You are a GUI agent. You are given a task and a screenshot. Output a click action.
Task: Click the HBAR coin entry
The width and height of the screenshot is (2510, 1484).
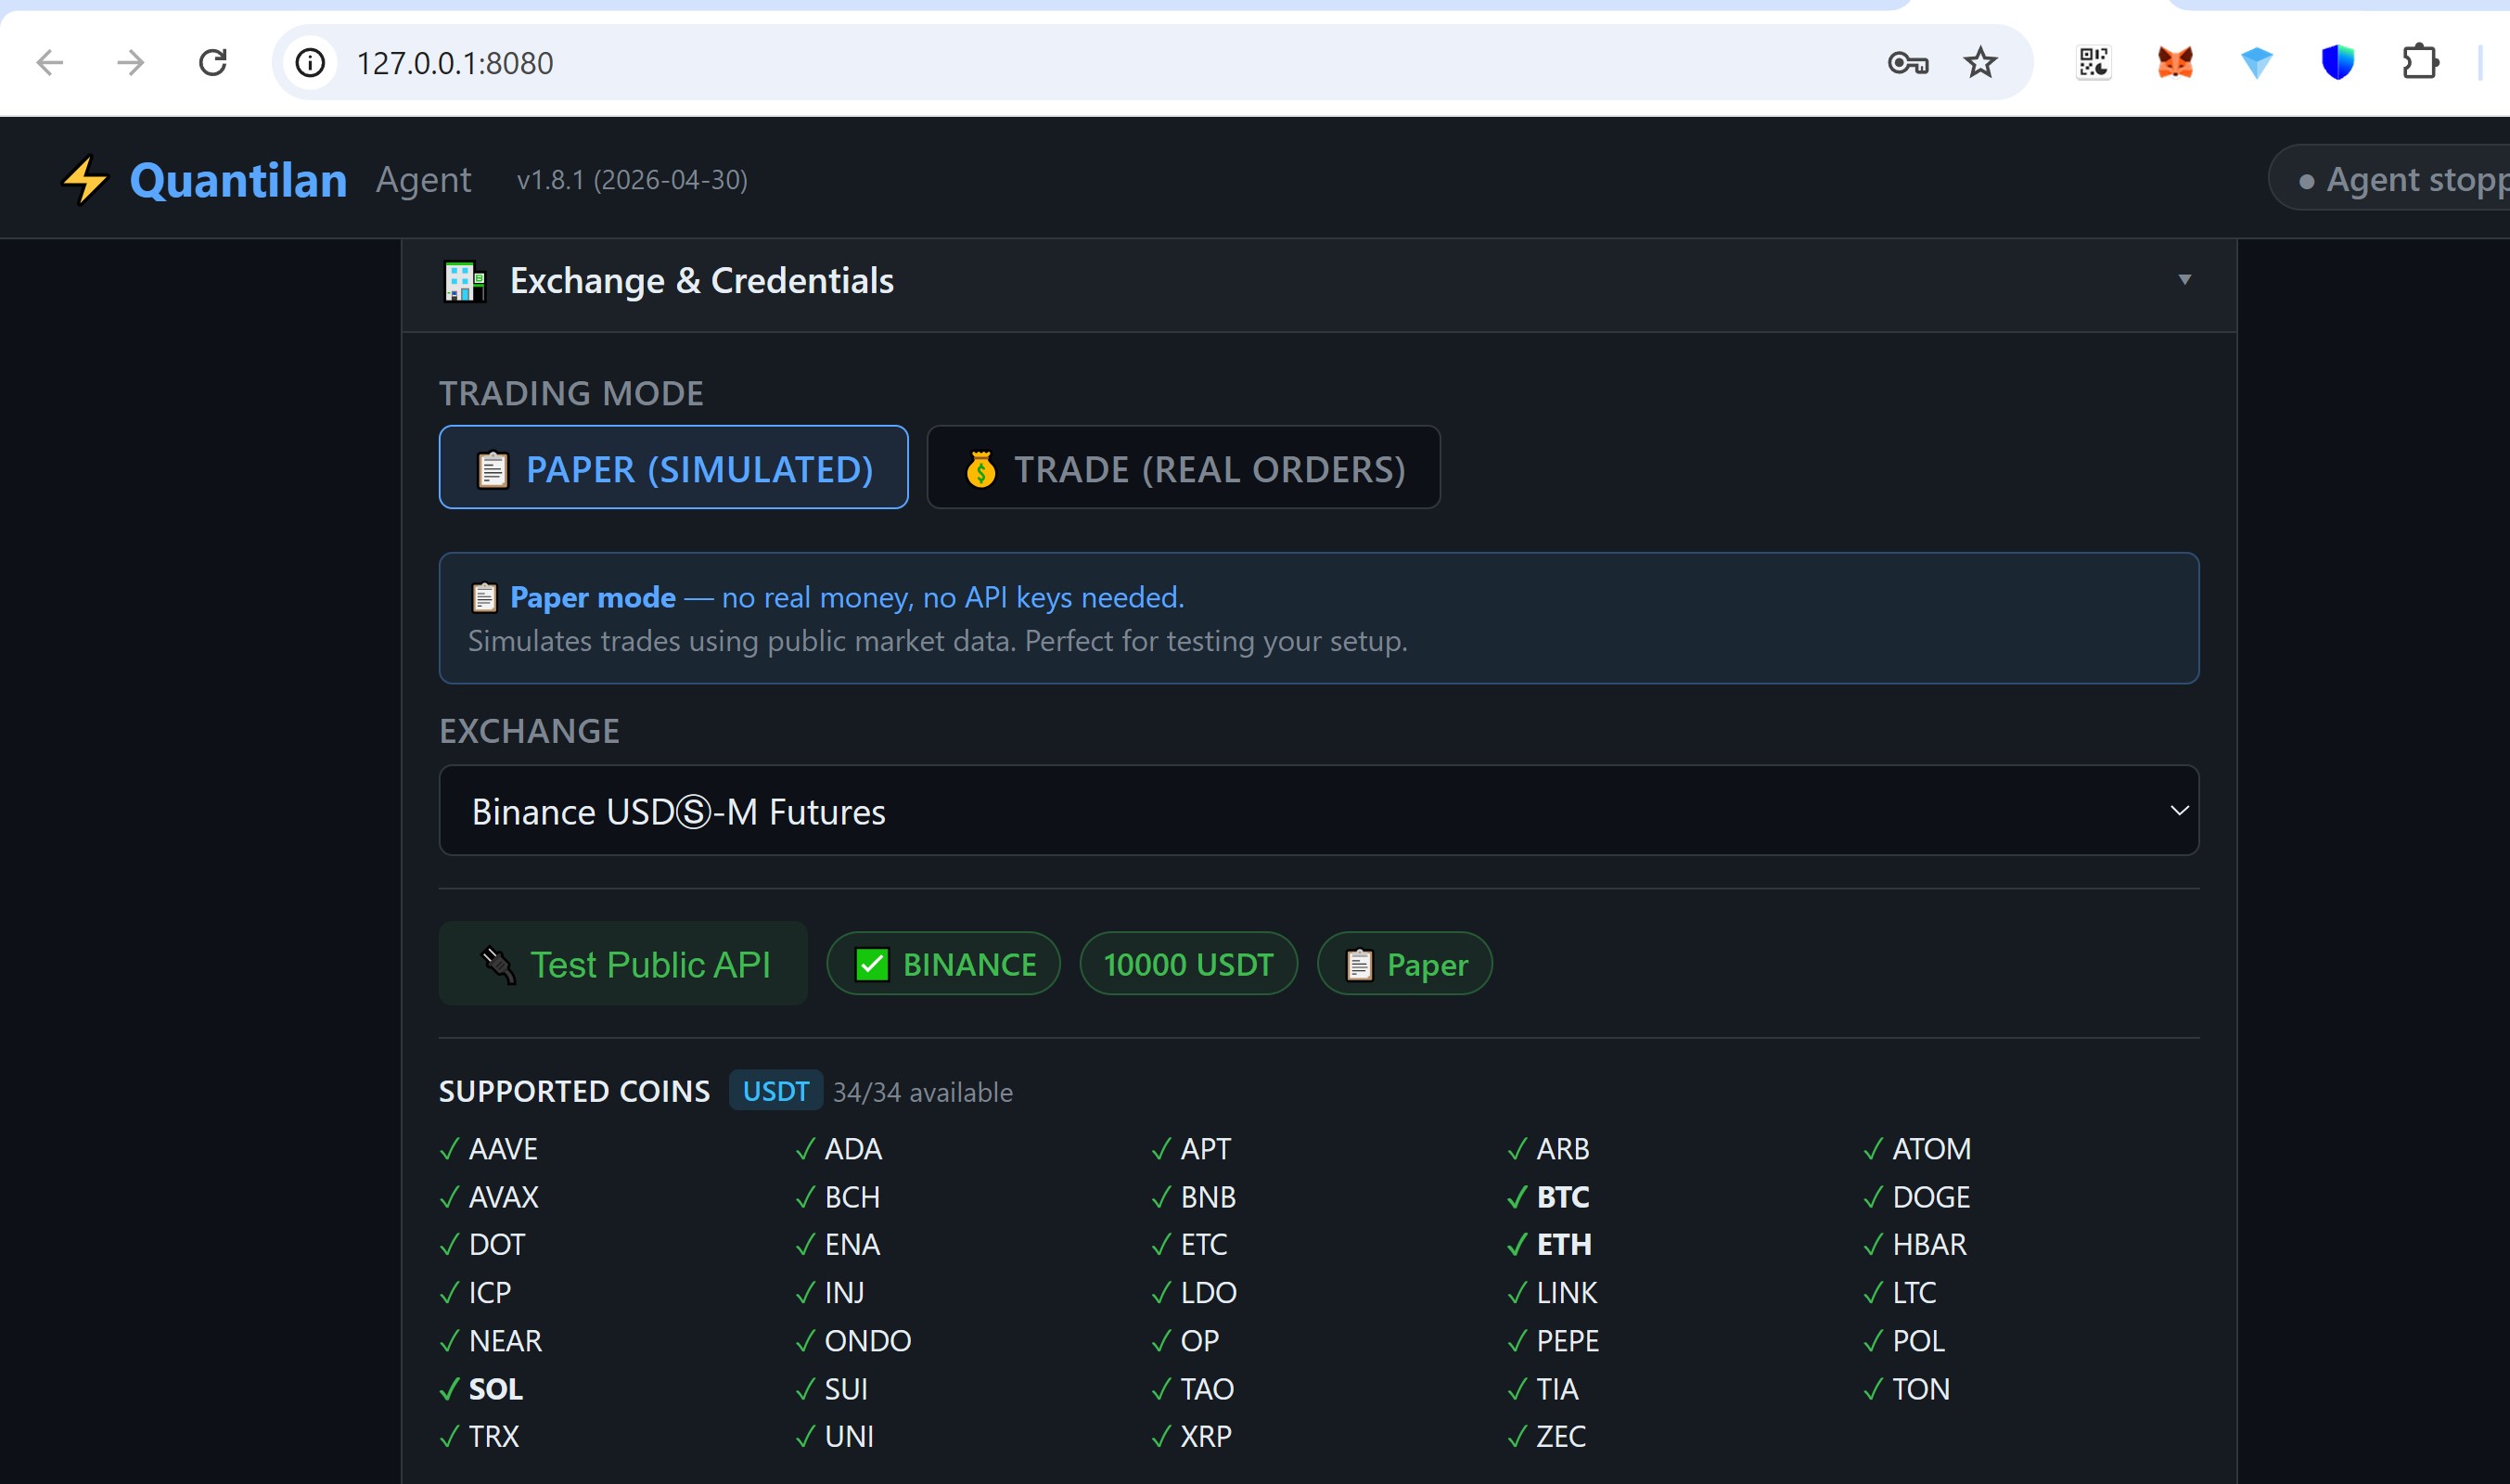click(1915, 1244)
